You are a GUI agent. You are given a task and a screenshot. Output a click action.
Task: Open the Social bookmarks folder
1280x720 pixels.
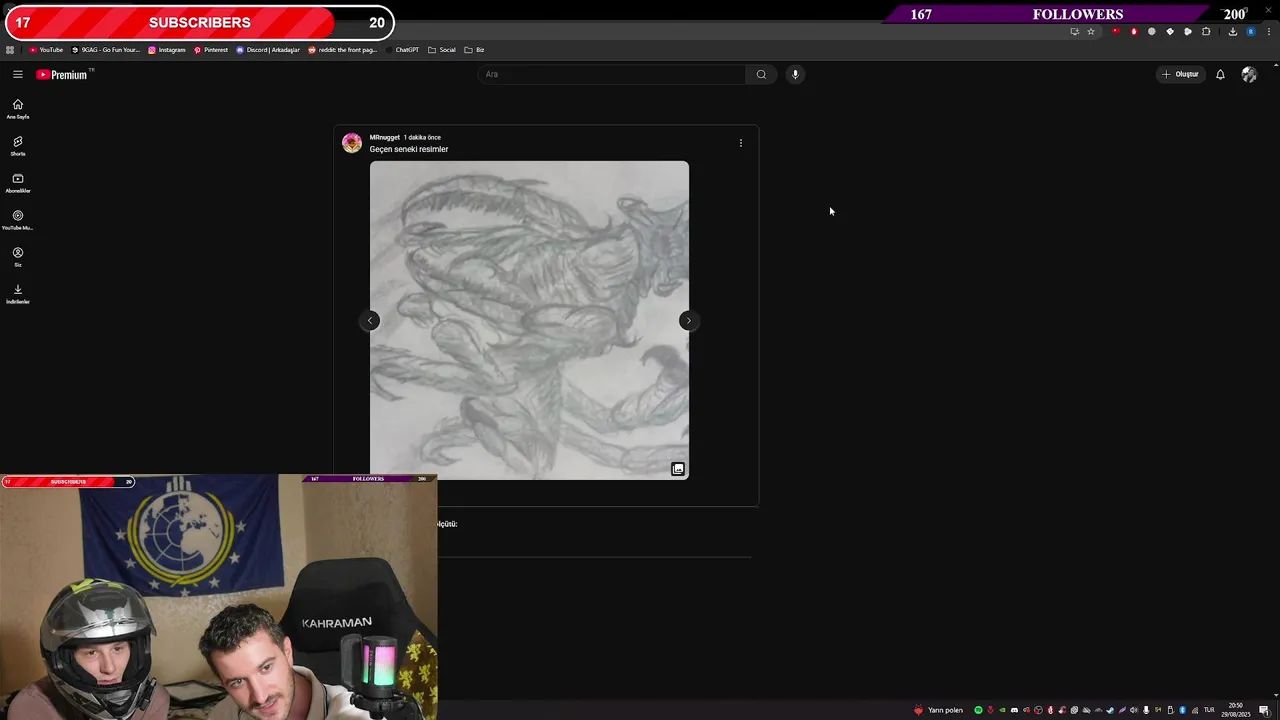[442, 50]
